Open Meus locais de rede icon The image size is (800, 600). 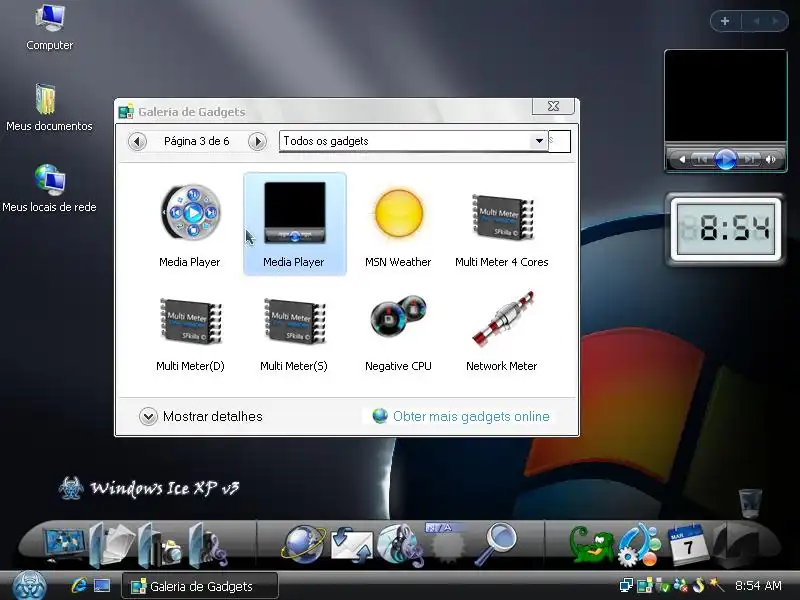(49, 188)
